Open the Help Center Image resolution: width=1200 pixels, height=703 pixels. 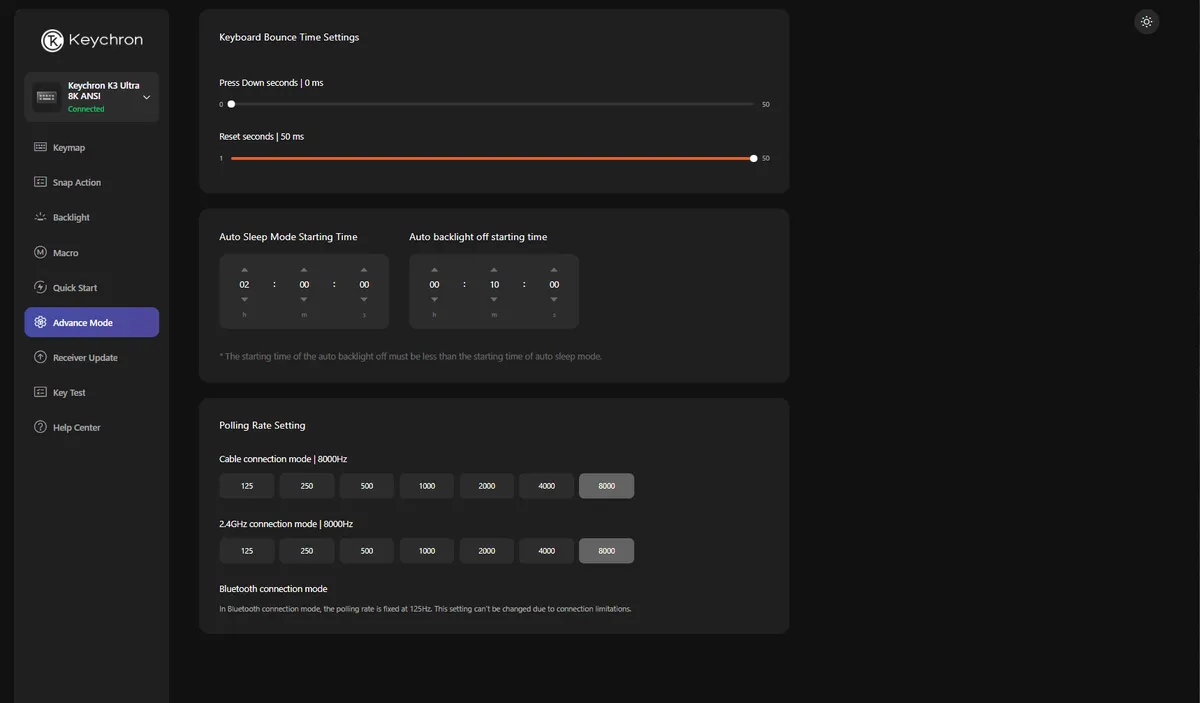tap(91, 427)
